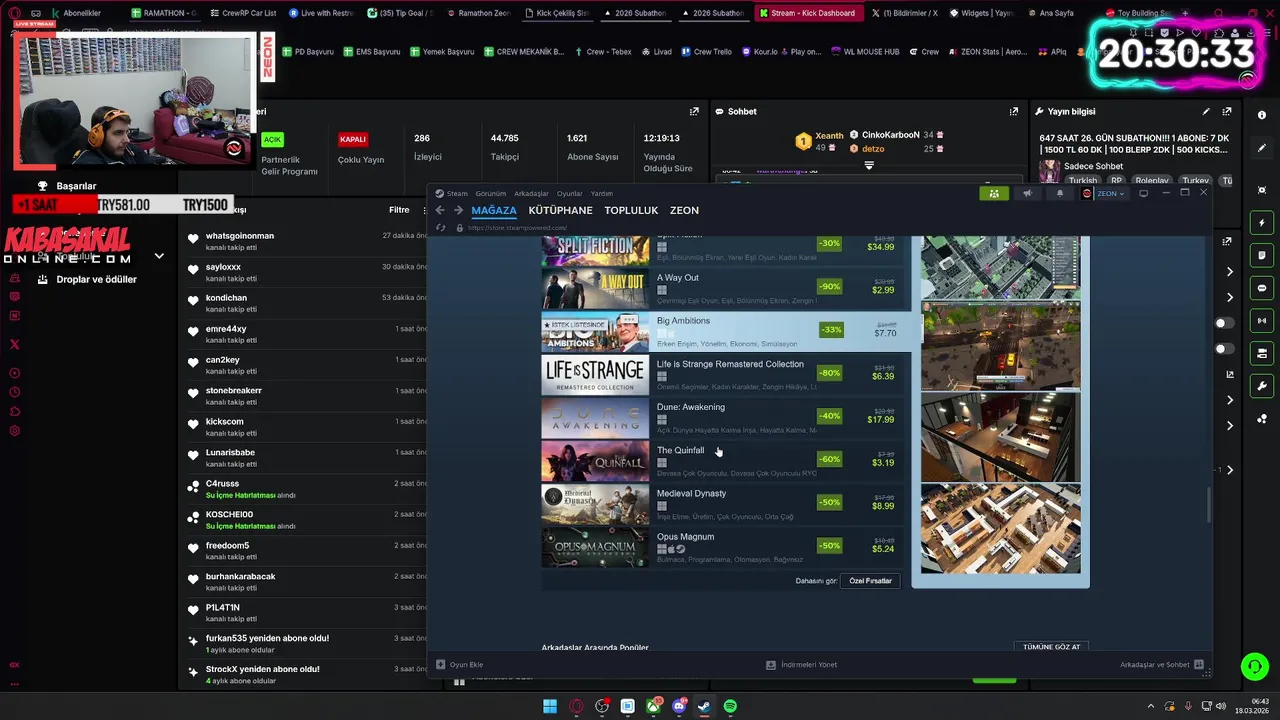The image size is (1280, 720).
Task: Pop out the Yayın bilgisi panel
Action: tap(1227, 111)
